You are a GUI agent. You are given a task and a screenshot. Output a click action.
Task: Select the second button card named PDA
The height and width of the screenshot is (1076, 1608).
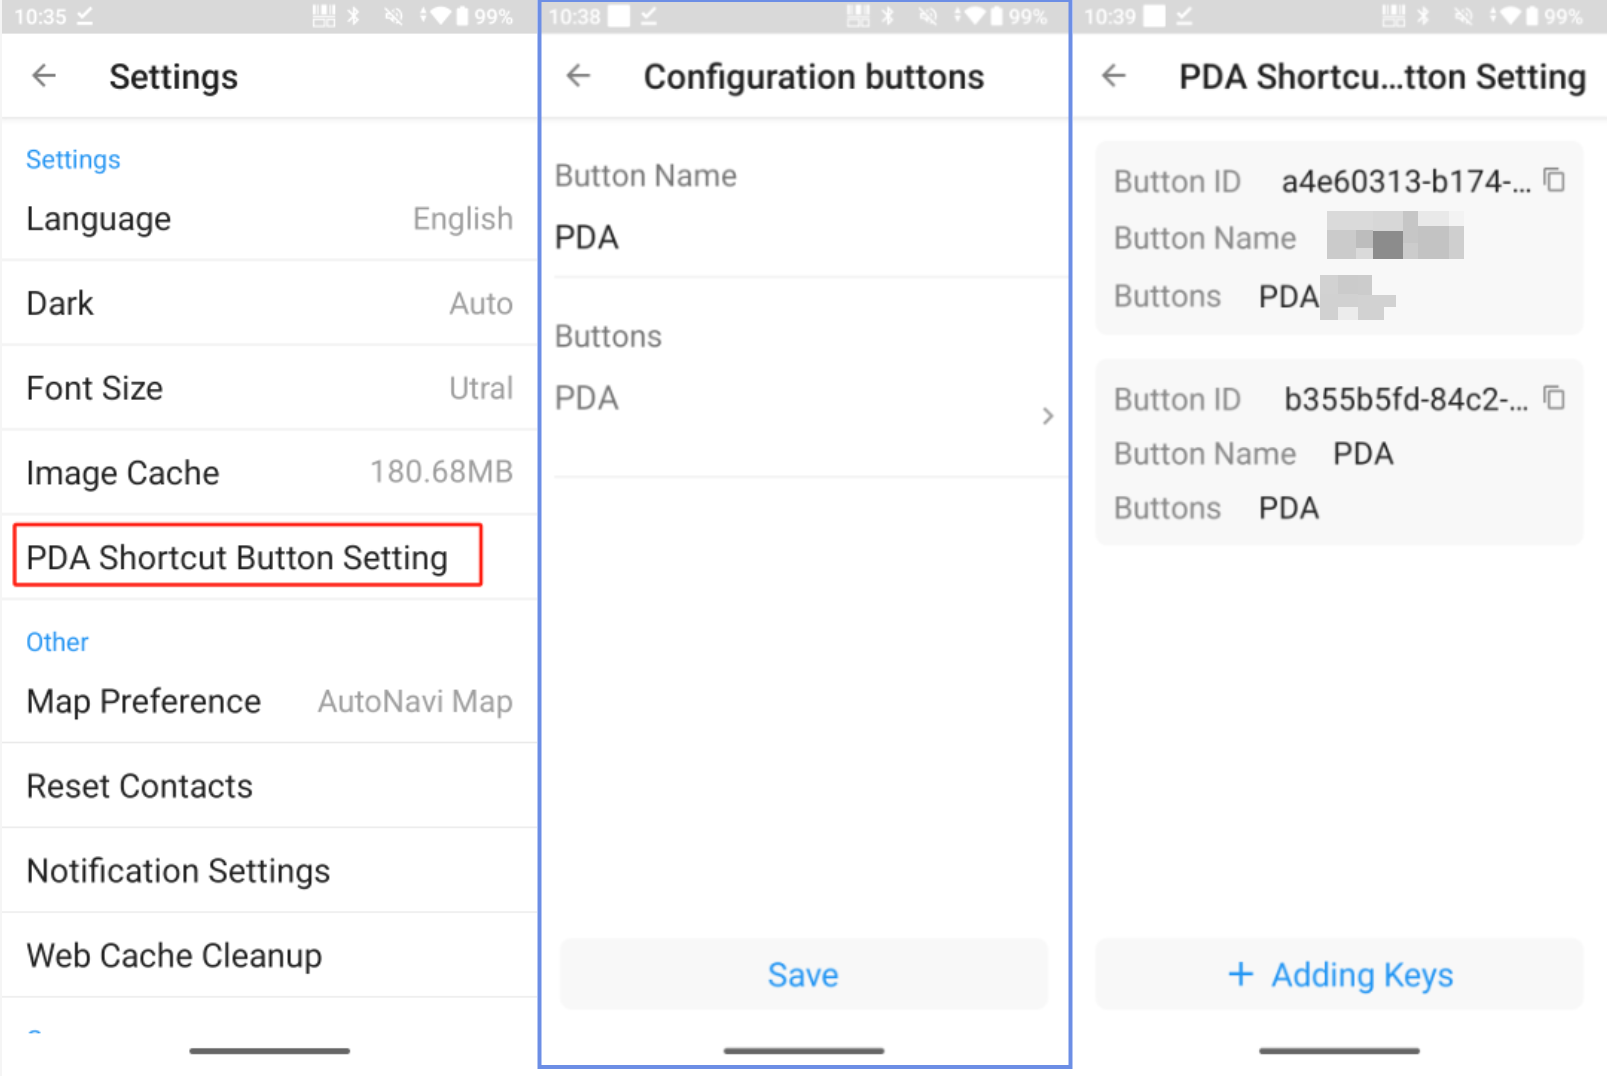[x=1338, y=453]
